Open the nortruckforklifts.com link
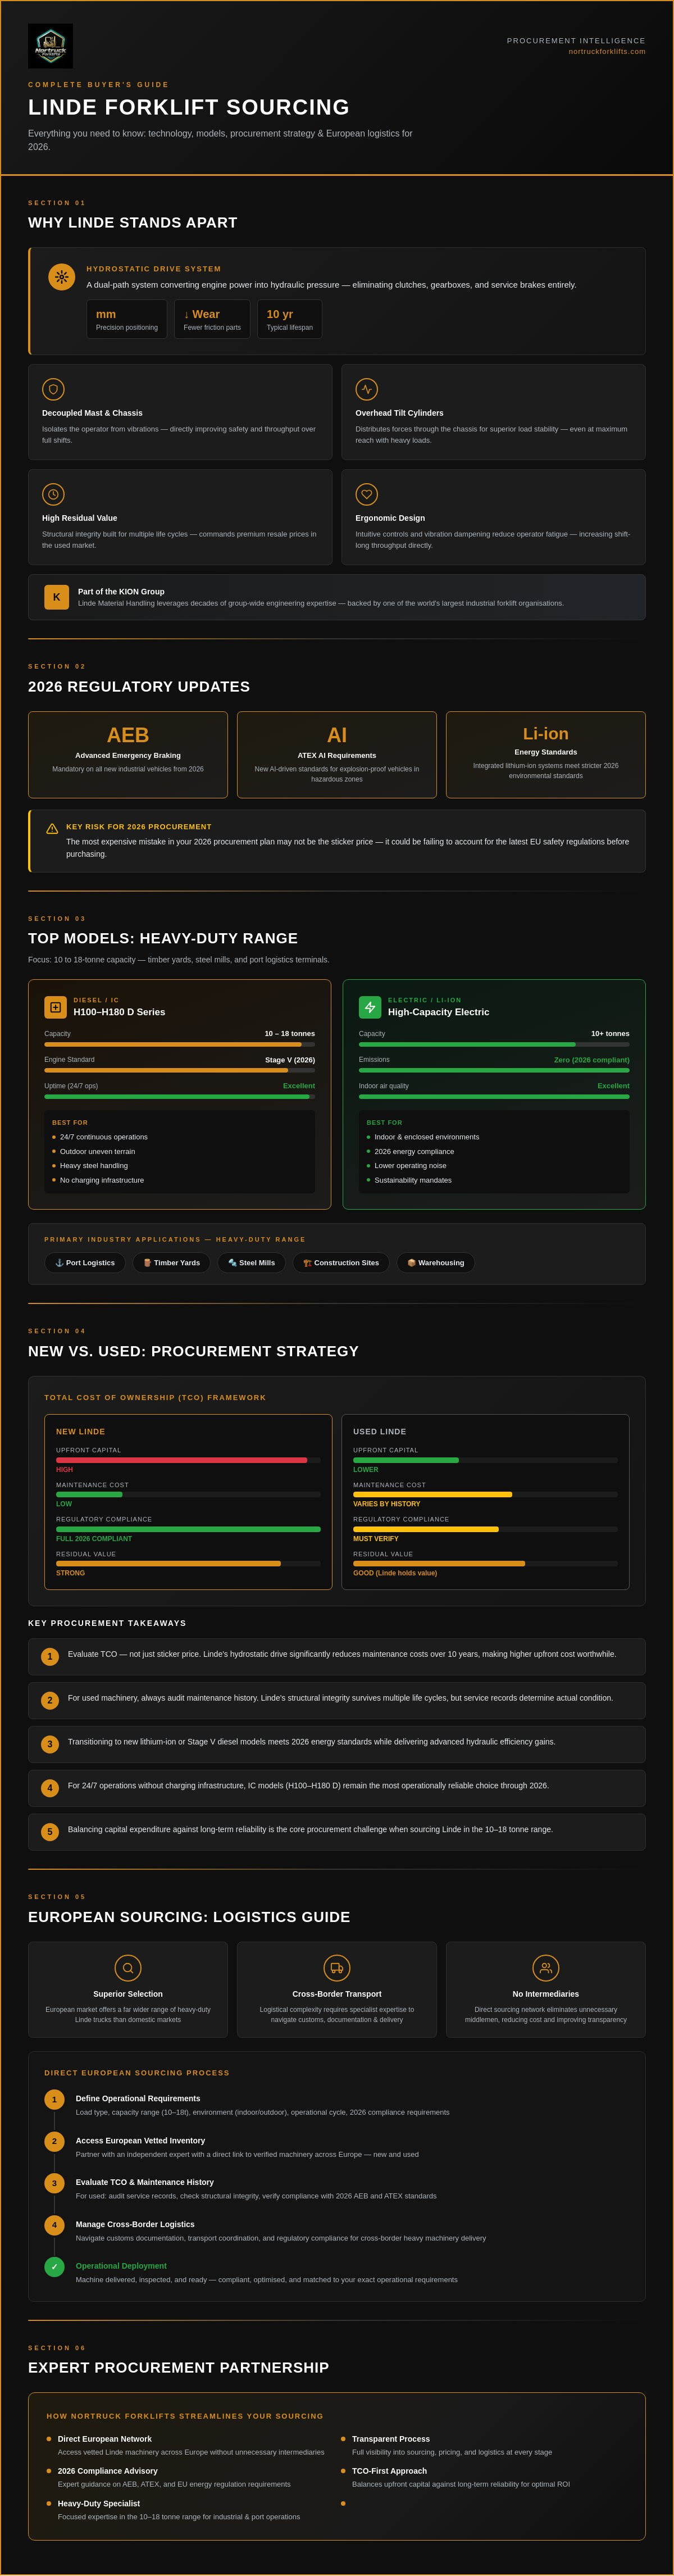The image size is (674, 2576). click(x=607, y=52)
